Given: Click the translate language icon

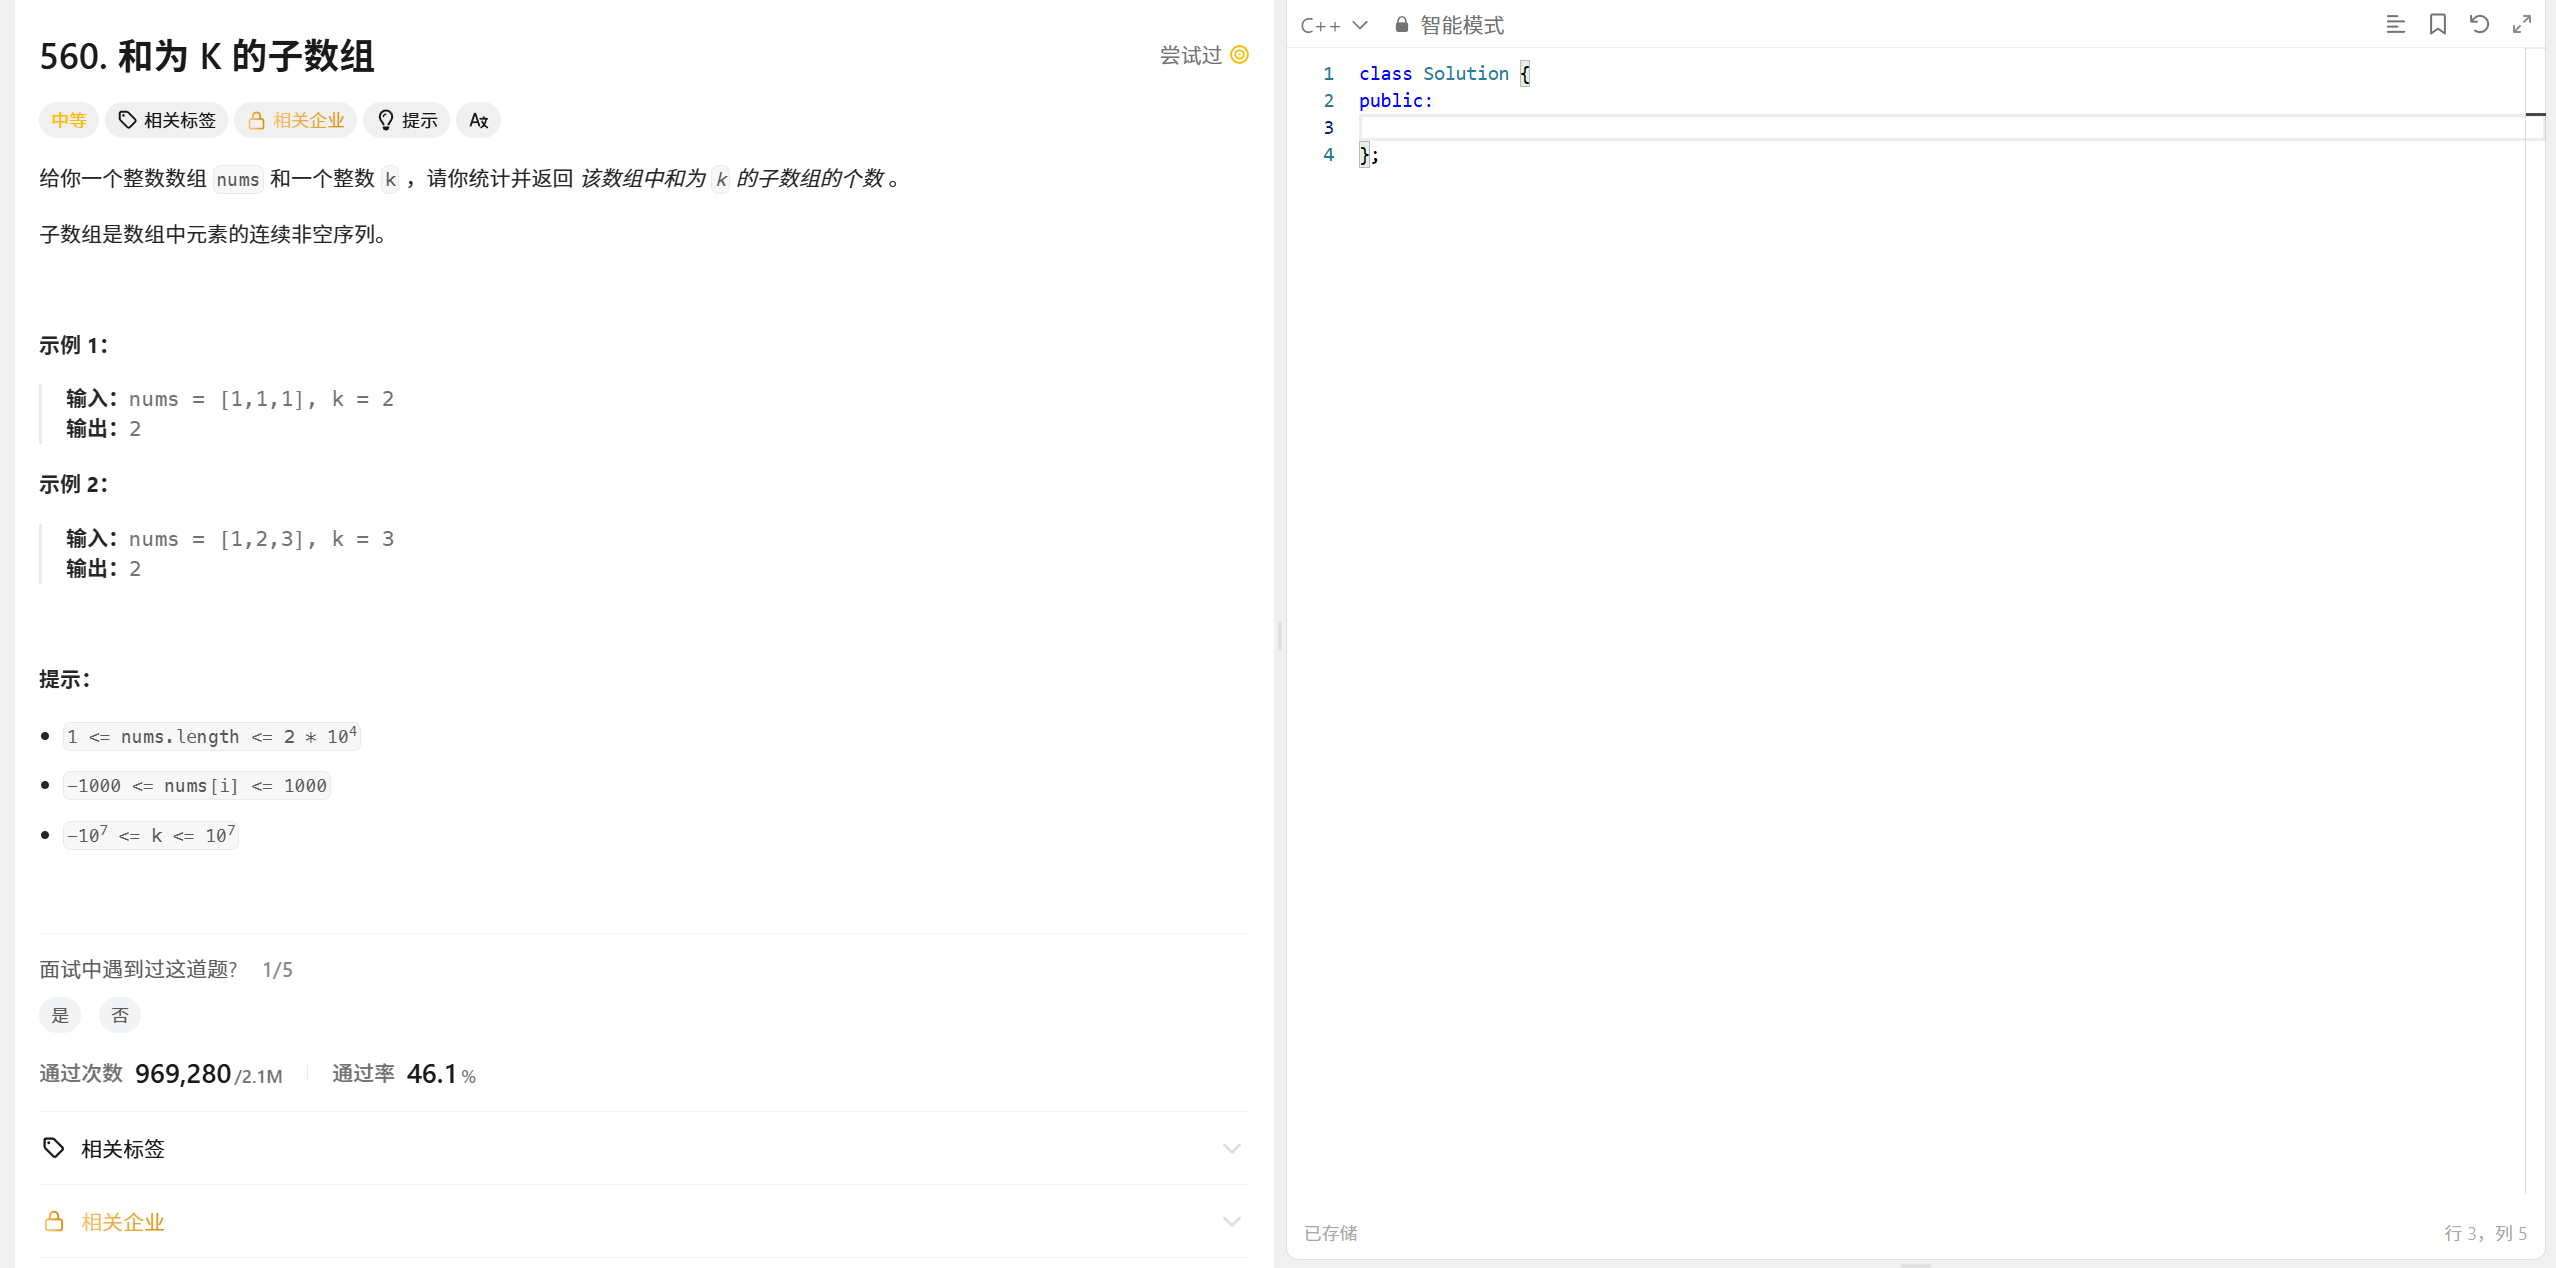Looking at the screenshot, I should tap(478, 120).
